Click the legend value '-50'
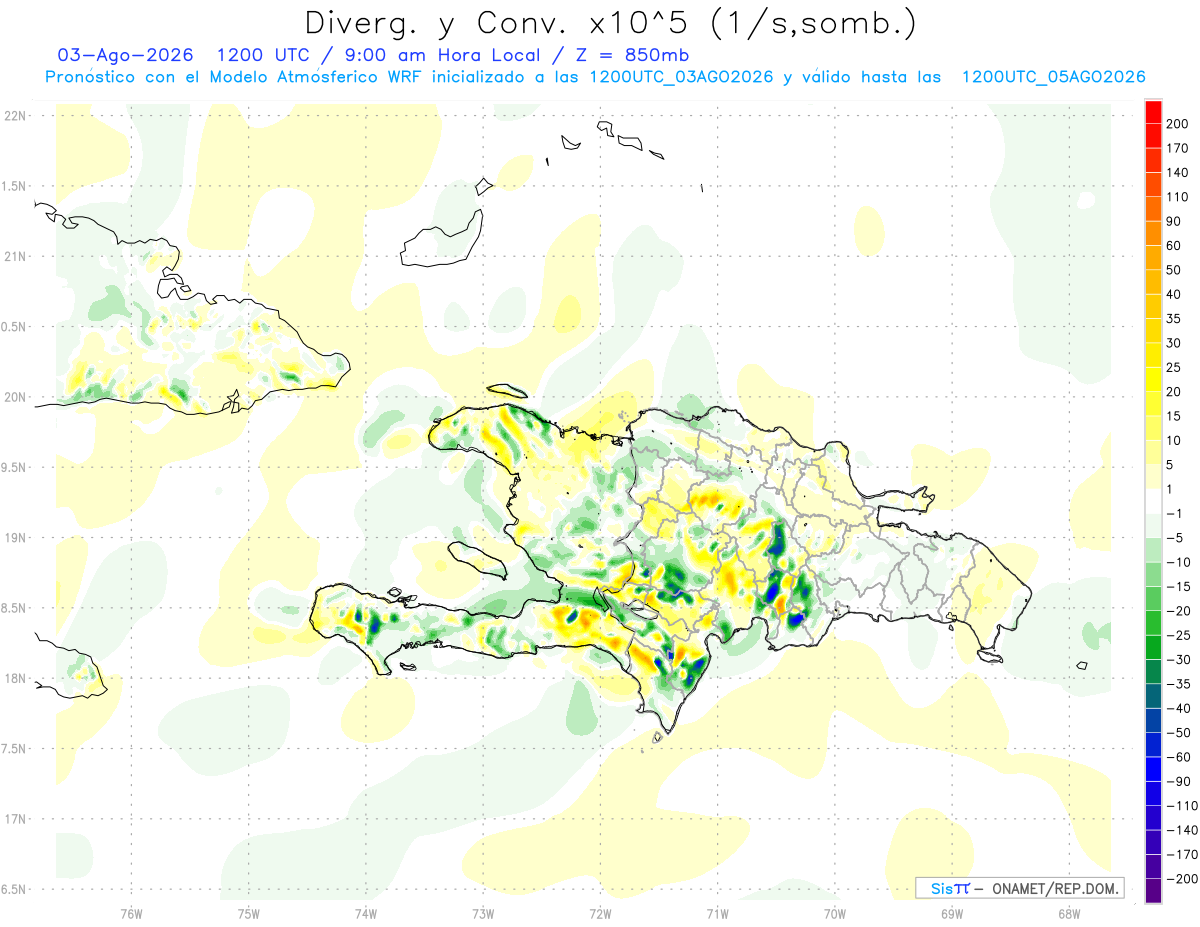The height and width of the screenshot is (927, 1200). point(1177,733)
